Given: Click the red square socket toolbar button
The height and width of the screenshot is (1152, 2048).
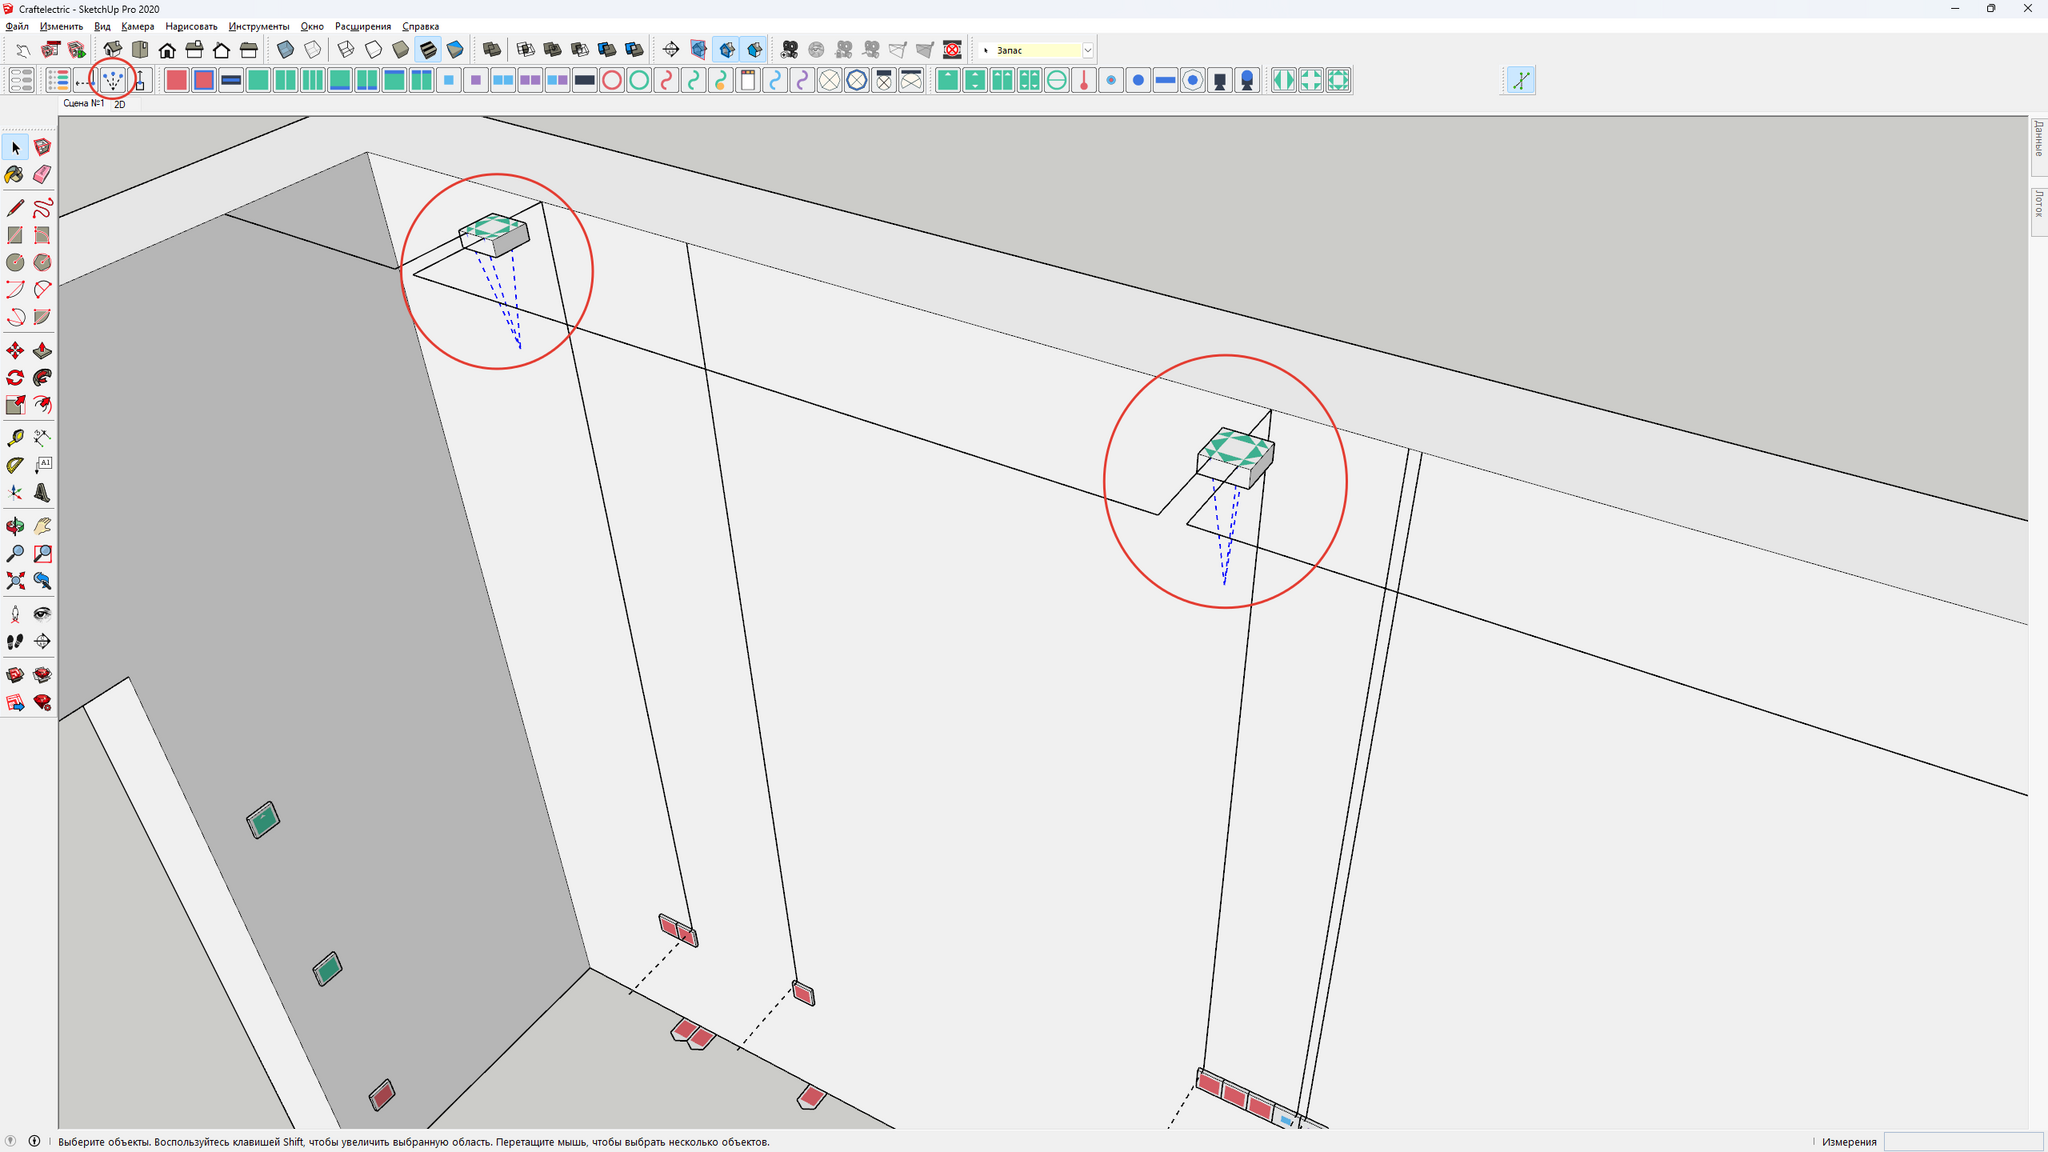Looking at the screenshot, I should pyautogui.click(x=176, y=80).
